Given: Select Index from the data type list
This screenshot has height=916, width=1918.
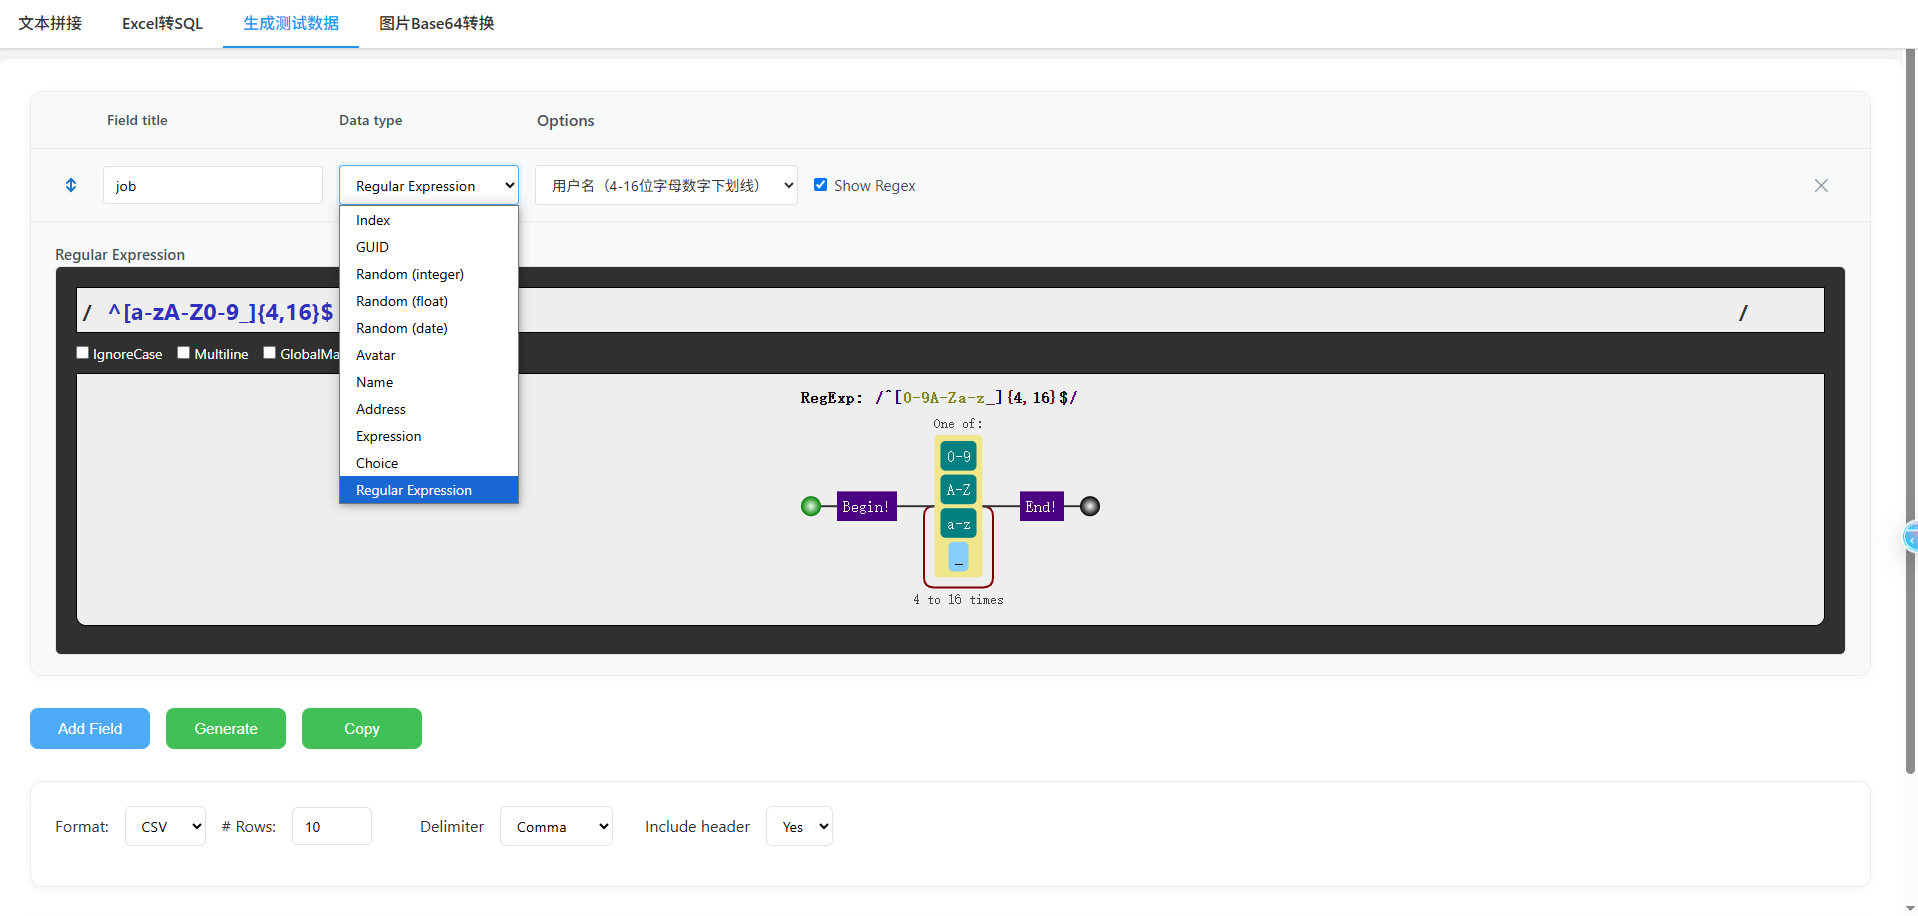Looking at the screenshot, I should [429, 220].
